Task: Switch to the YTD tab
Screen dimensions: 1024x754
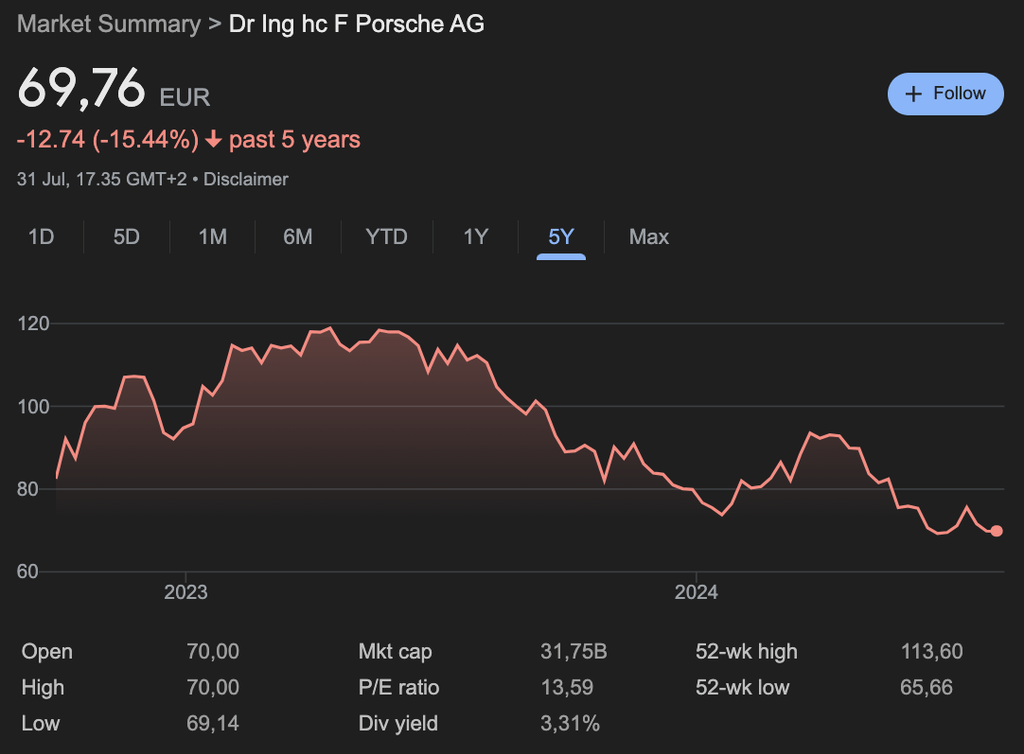Action: [386, 237]
